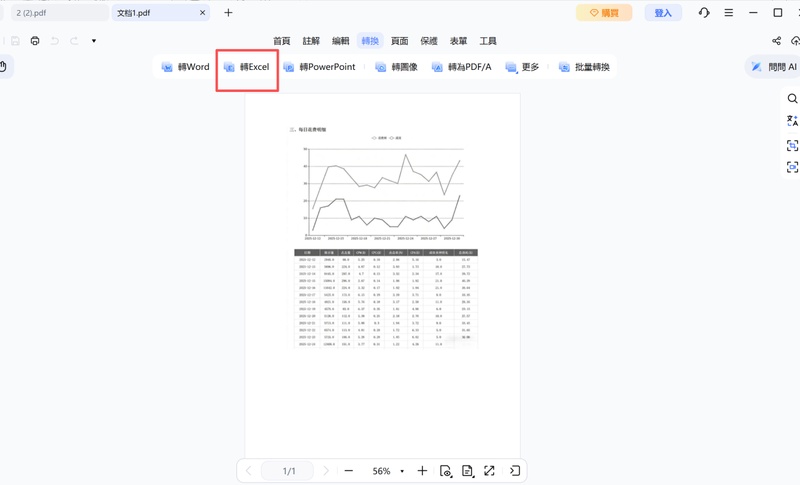Open the 工具 menu tab

(x=488, y=41)
